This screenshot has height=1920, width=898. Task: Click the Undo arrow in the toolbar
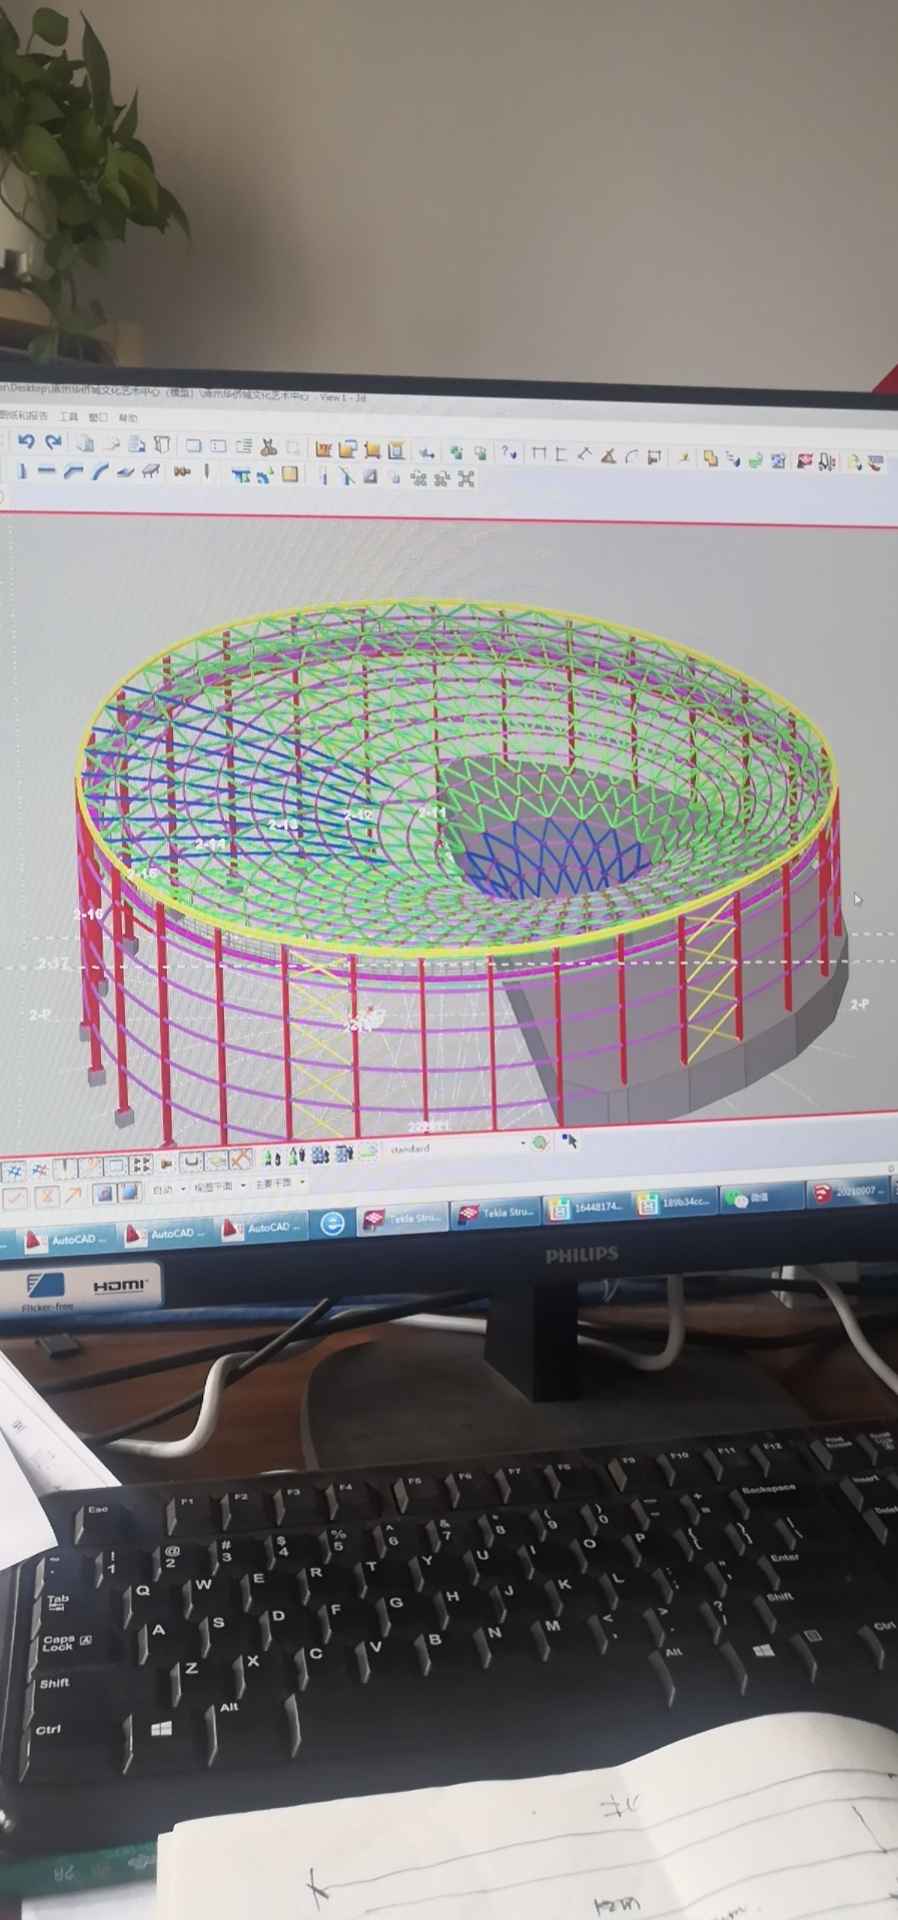(27, 442)
